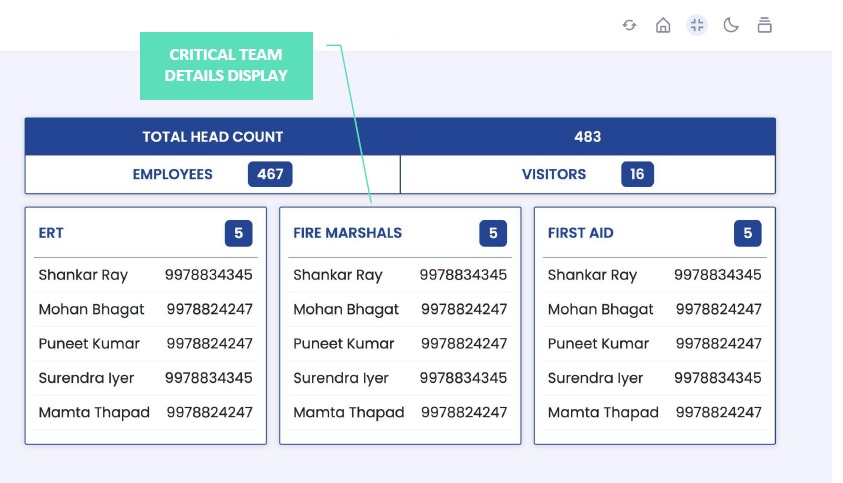Select Mamta Thapad in First Aid list
The height and width of the screenshot is (483, 843).
click(x=603, y=412)
